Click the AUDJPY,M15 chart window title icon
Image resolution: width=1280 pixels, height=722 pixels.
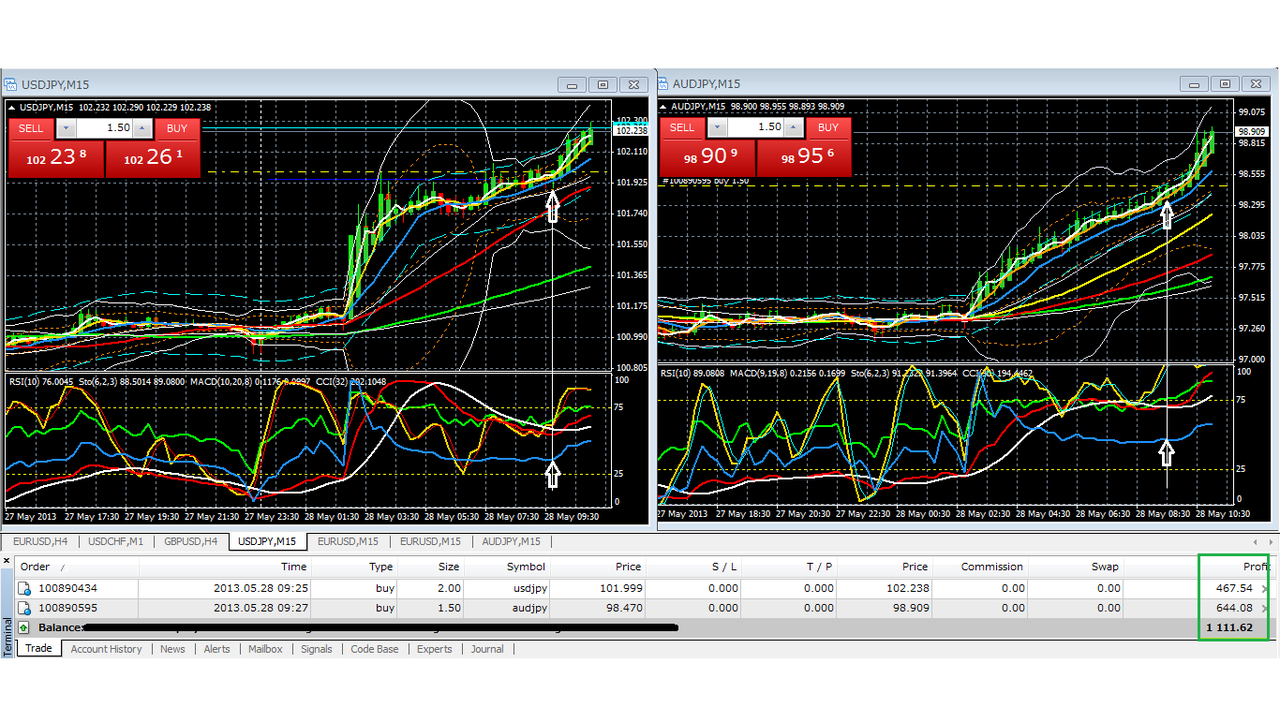(664, 85)
